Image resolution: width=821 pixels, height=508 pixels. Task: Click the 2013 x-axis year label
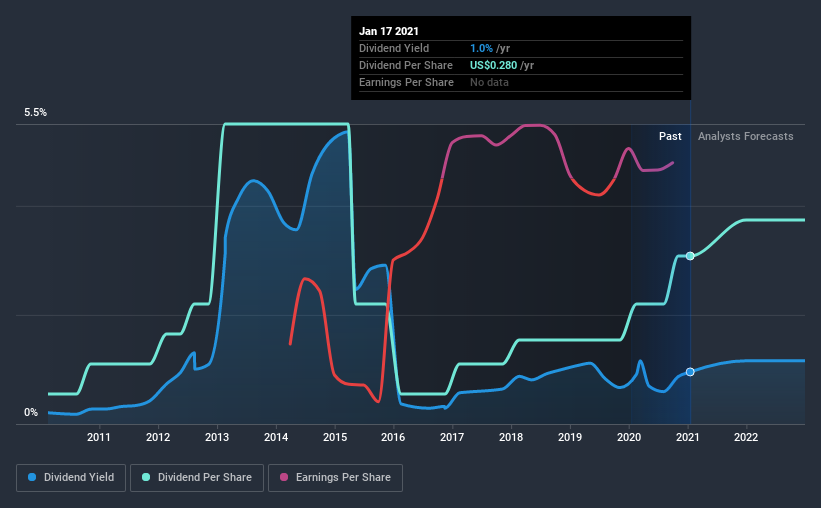coord(217,437)
